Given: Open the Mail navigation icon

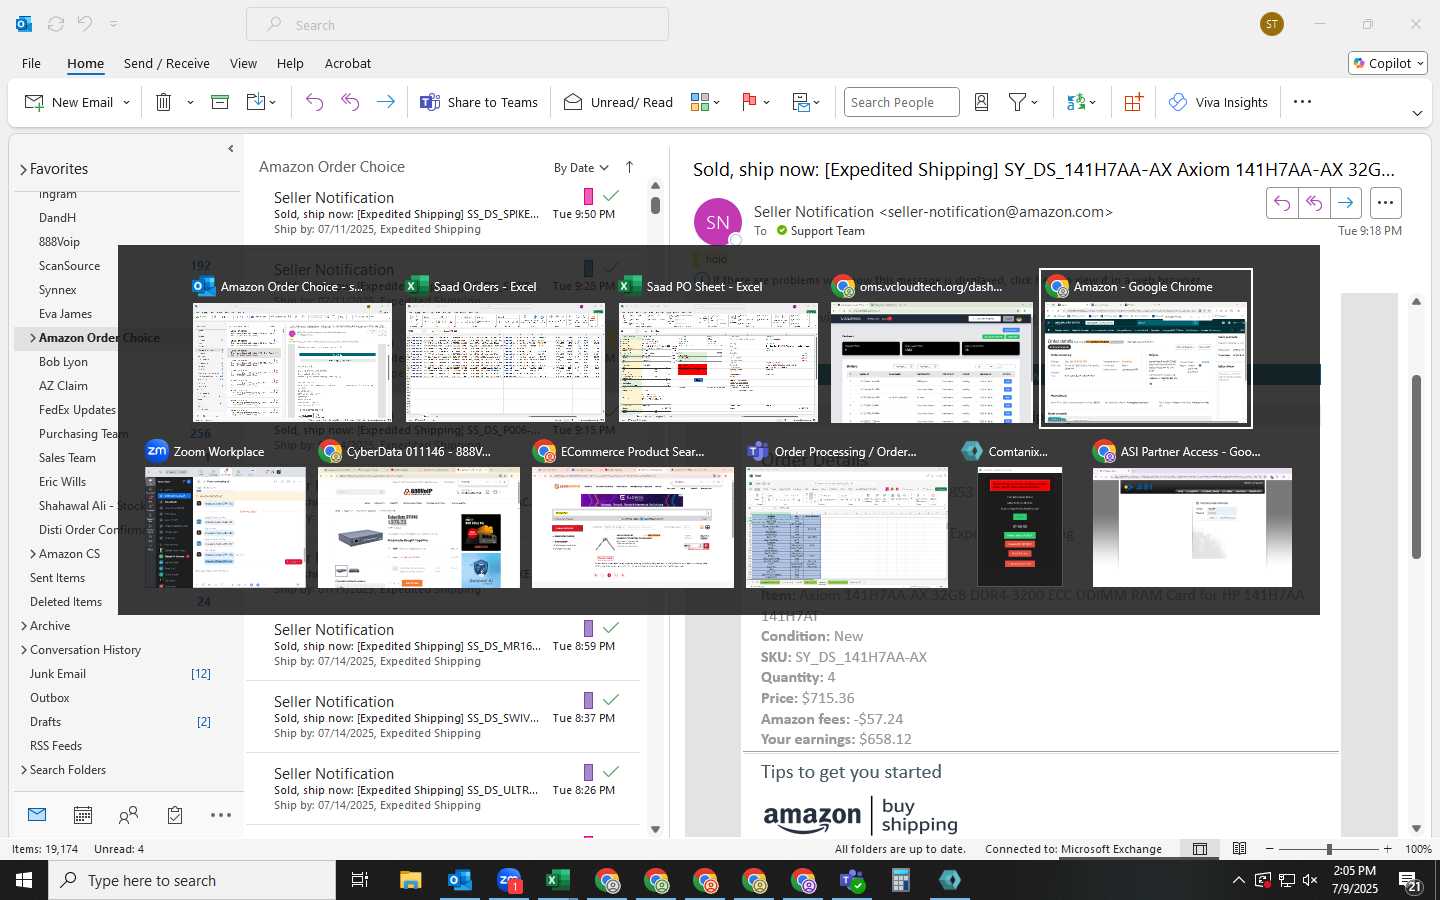Looking at the screenshot, I should [x=37, y=815].
